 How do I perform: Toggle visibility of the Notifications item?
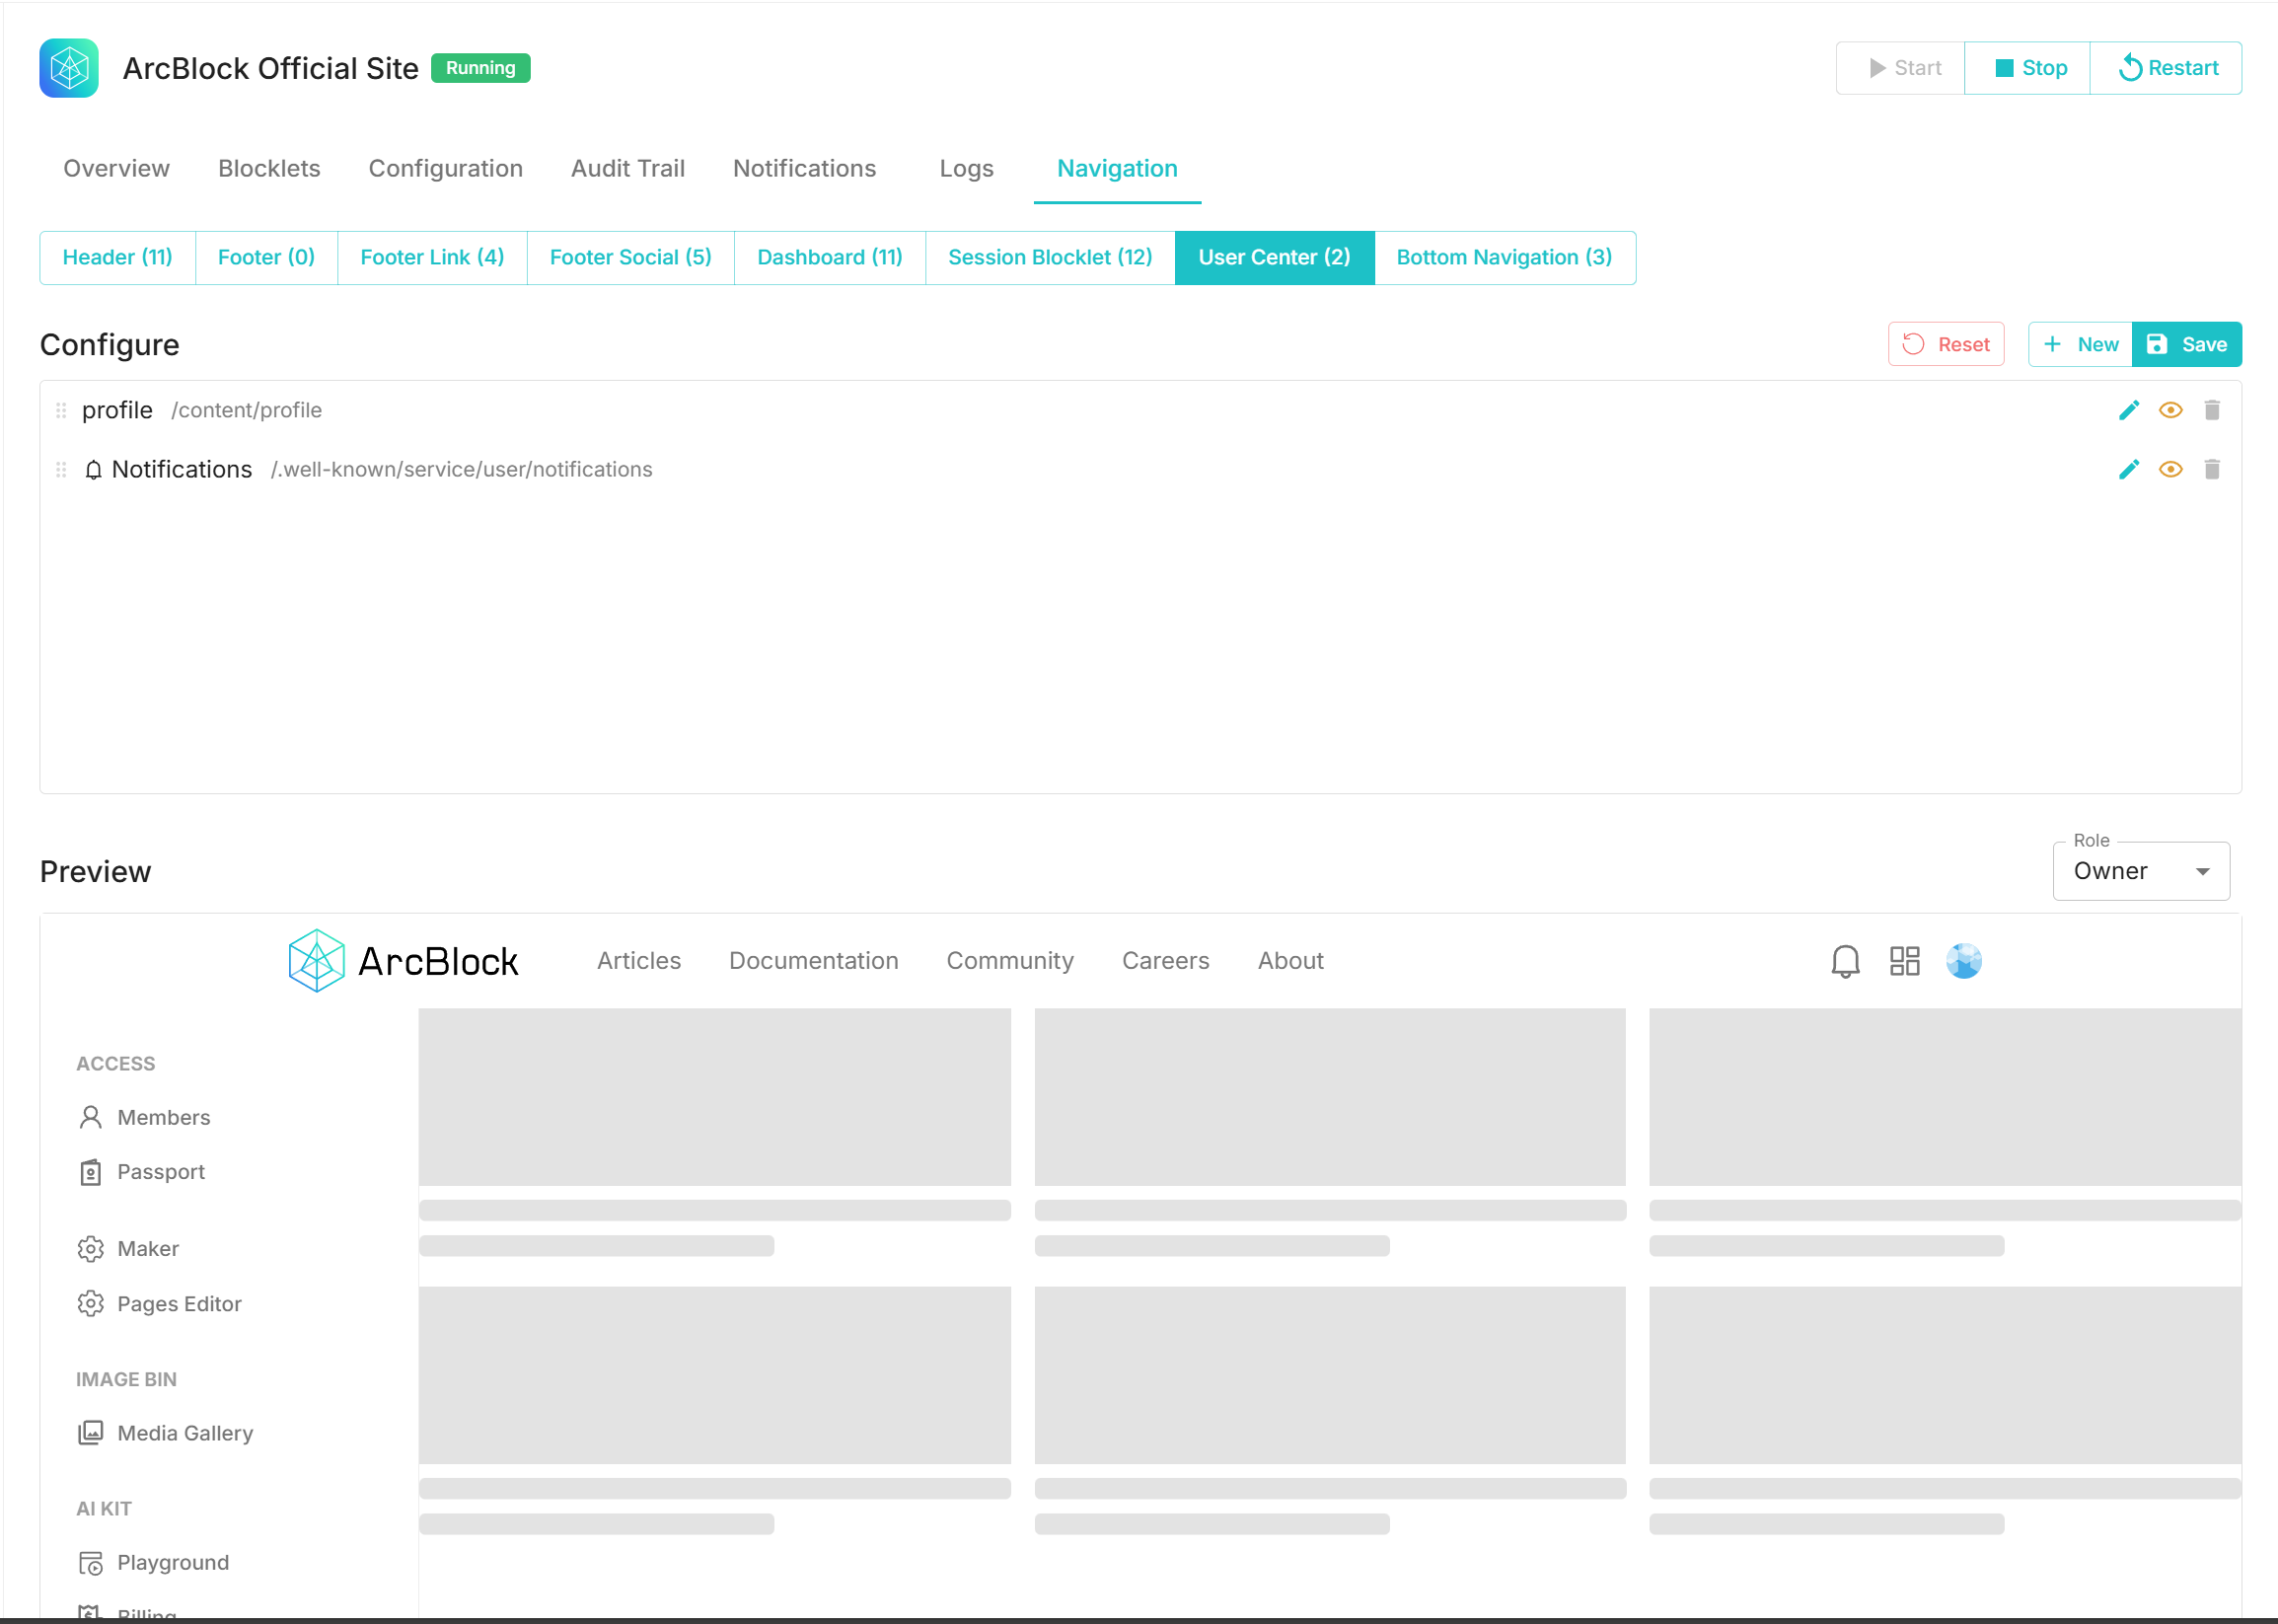point(2170,469)
